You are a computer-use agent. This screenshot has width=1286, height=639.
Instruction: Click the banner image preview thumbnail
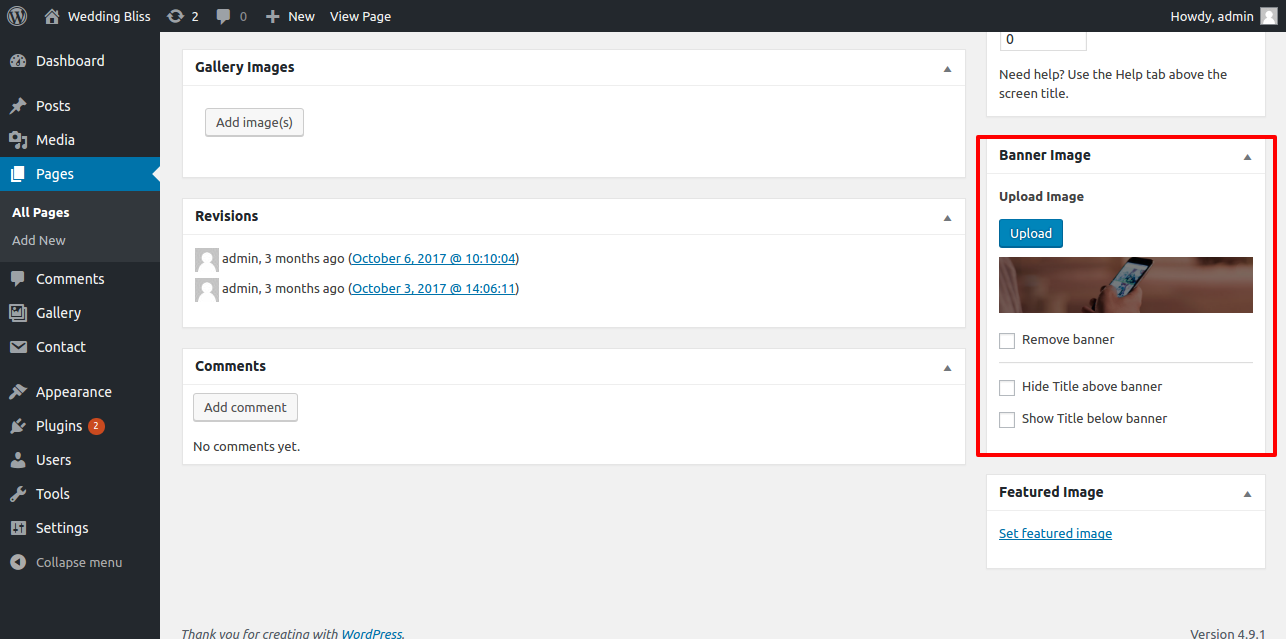(x=1125, y=285)
